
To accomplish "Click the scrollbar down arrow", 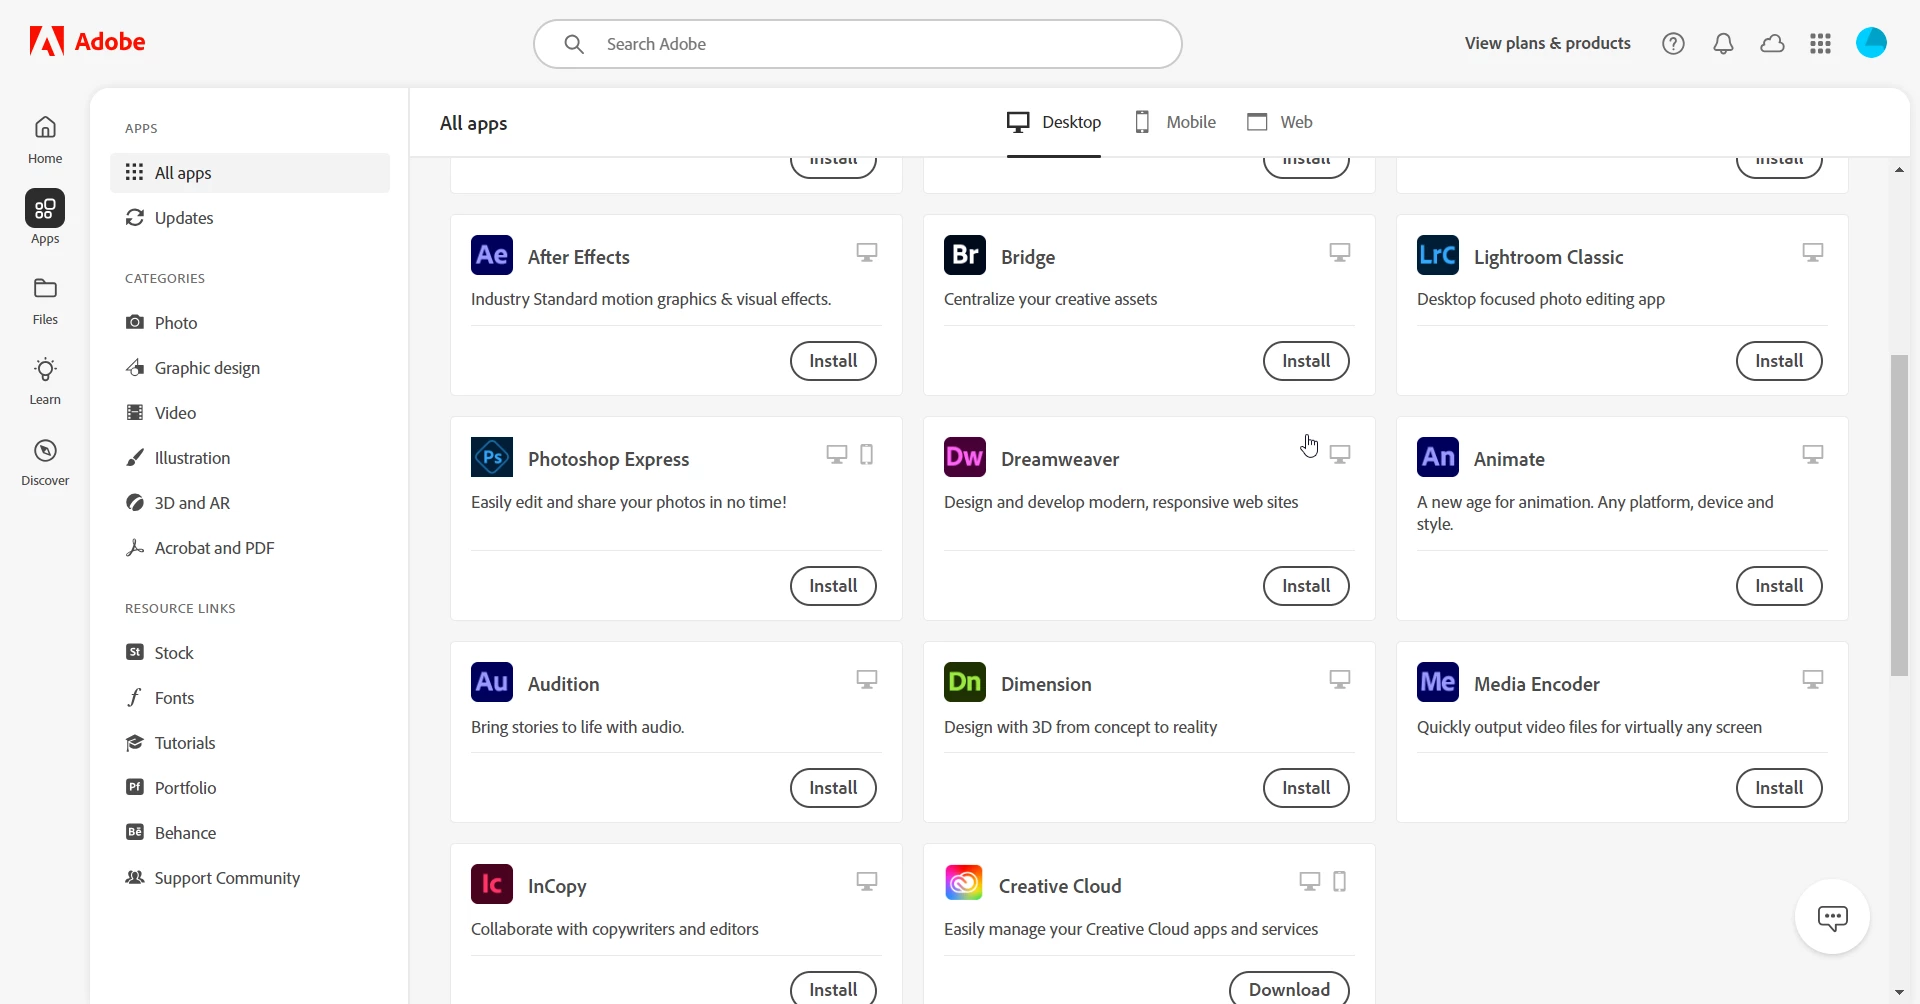I will click(x=1899, y=992).
